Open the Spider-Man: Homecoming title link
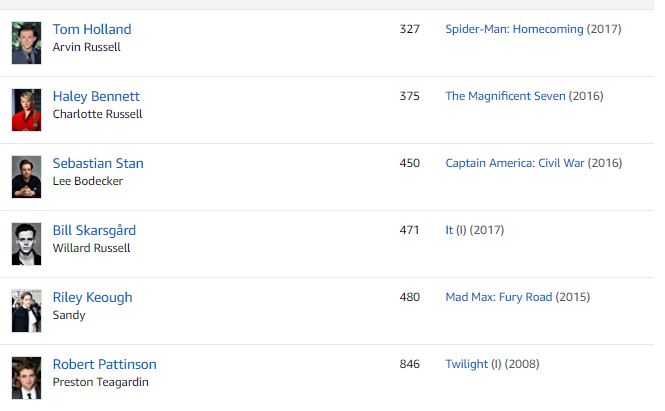Viewport: 665px width, 411px height. (514, 29)
